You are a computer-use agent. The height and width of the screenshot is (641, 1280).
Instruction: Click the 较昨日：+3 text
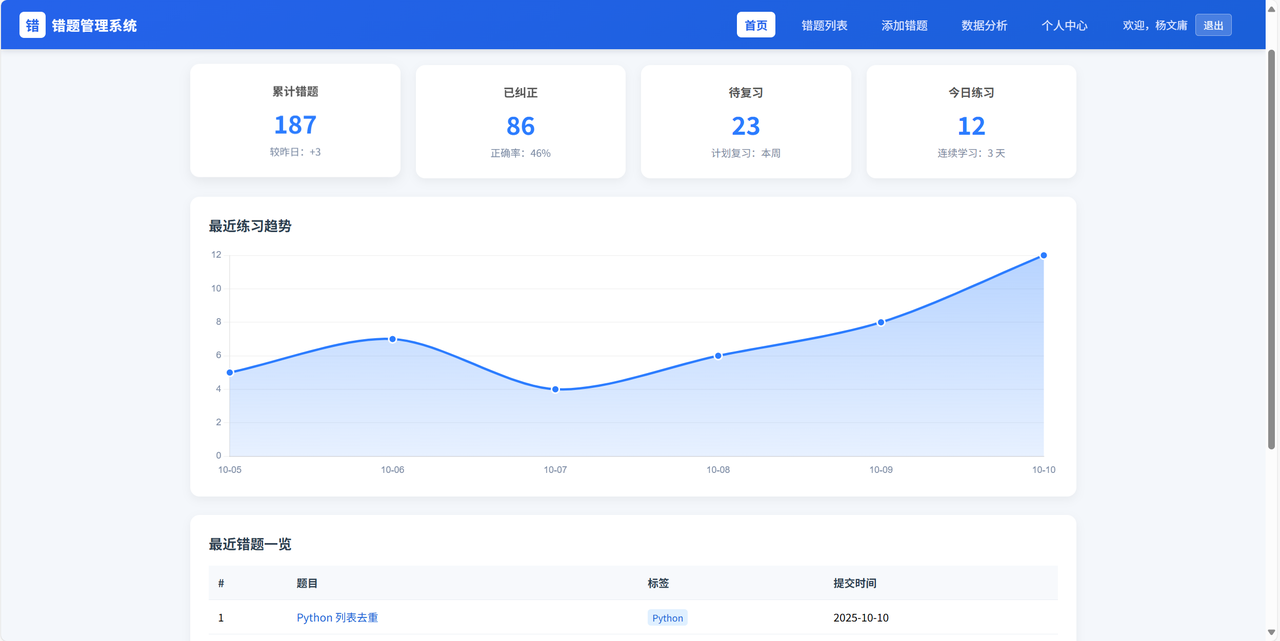[295, 152]
